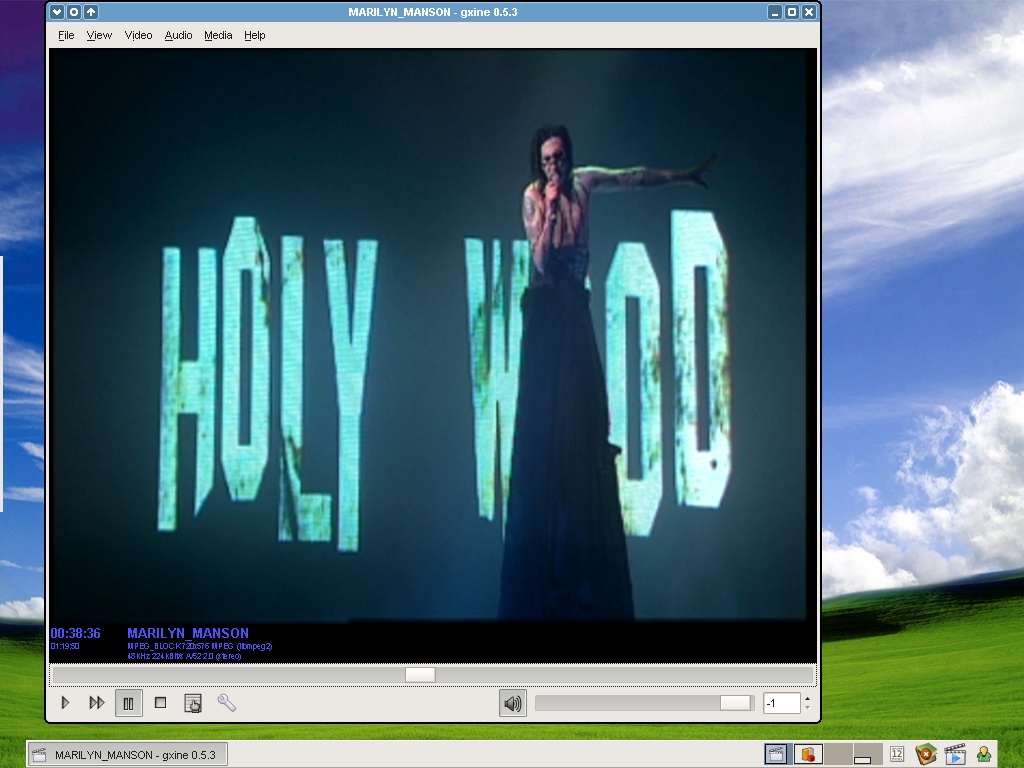Click the green book with red X icon
This screenshot has width=1024, height=768.
[x=925, y=754]
